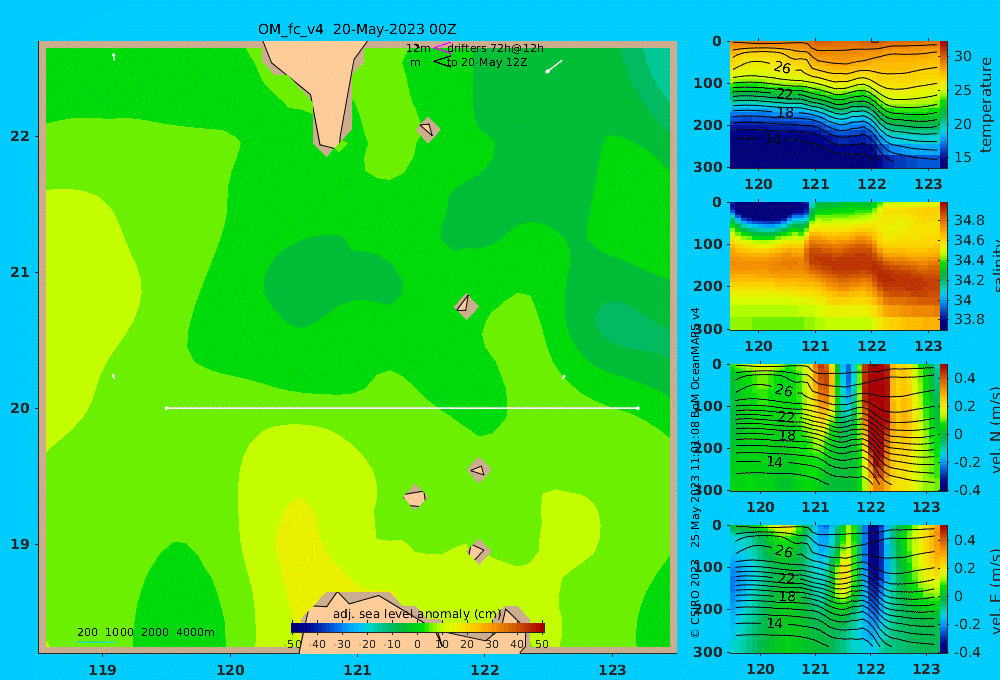
Task: Click latitude tick 22 on main map
Action: click(x=20, y=137)
